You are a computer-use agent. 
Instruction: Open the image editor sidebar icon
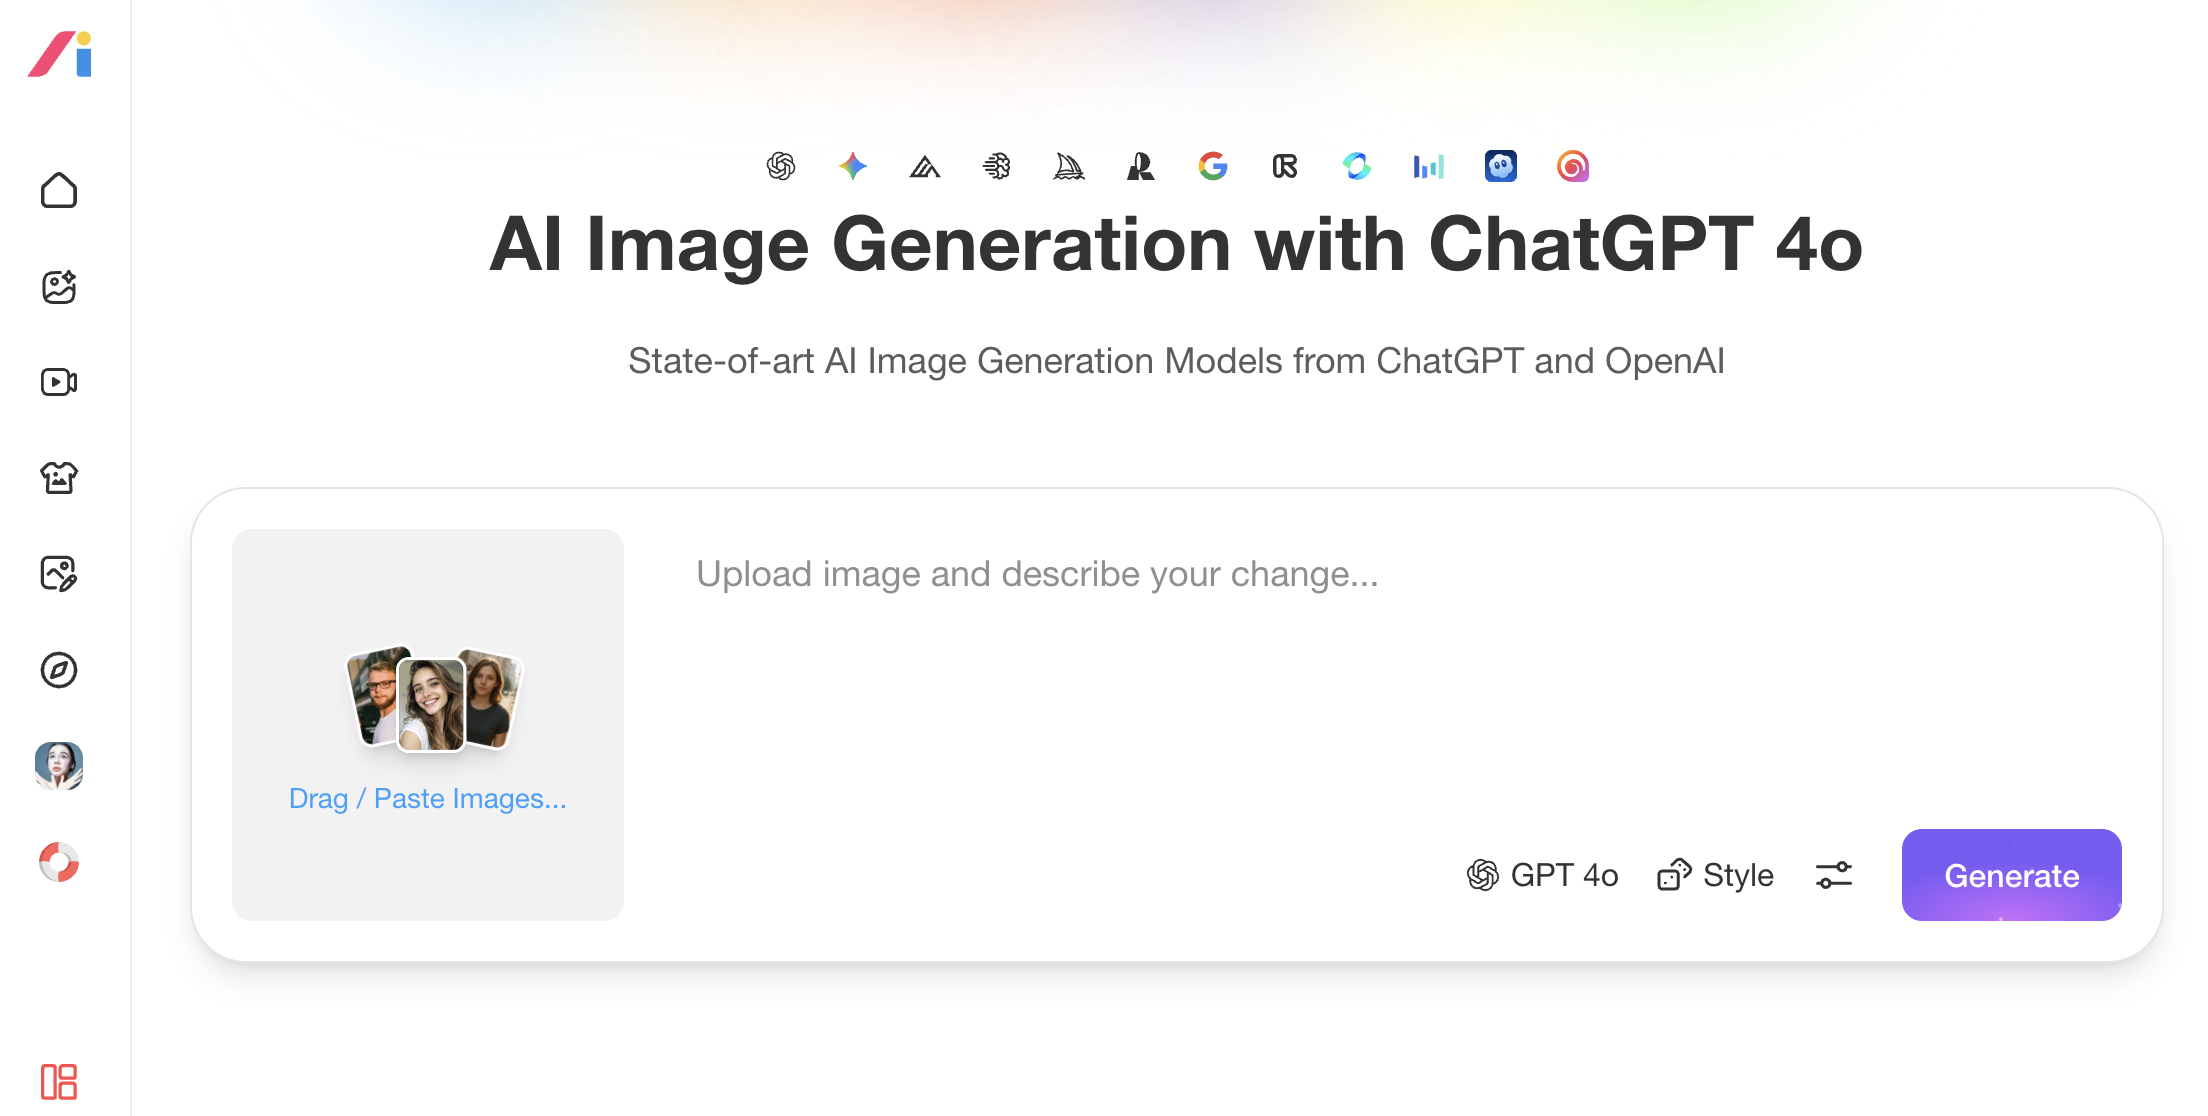point(59,574)
